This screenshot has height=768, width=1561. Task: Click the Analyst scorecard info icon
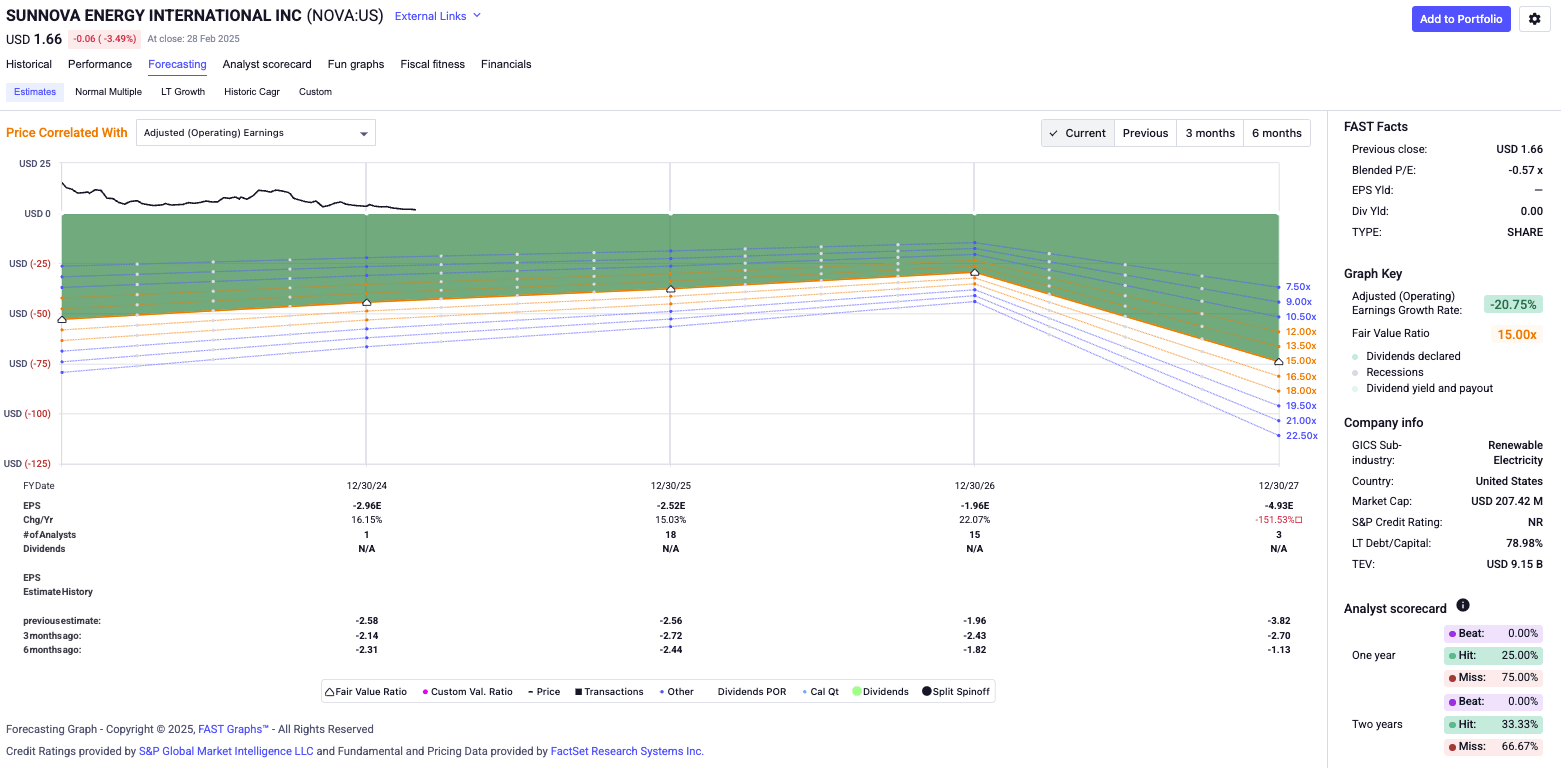[1463, 605]
